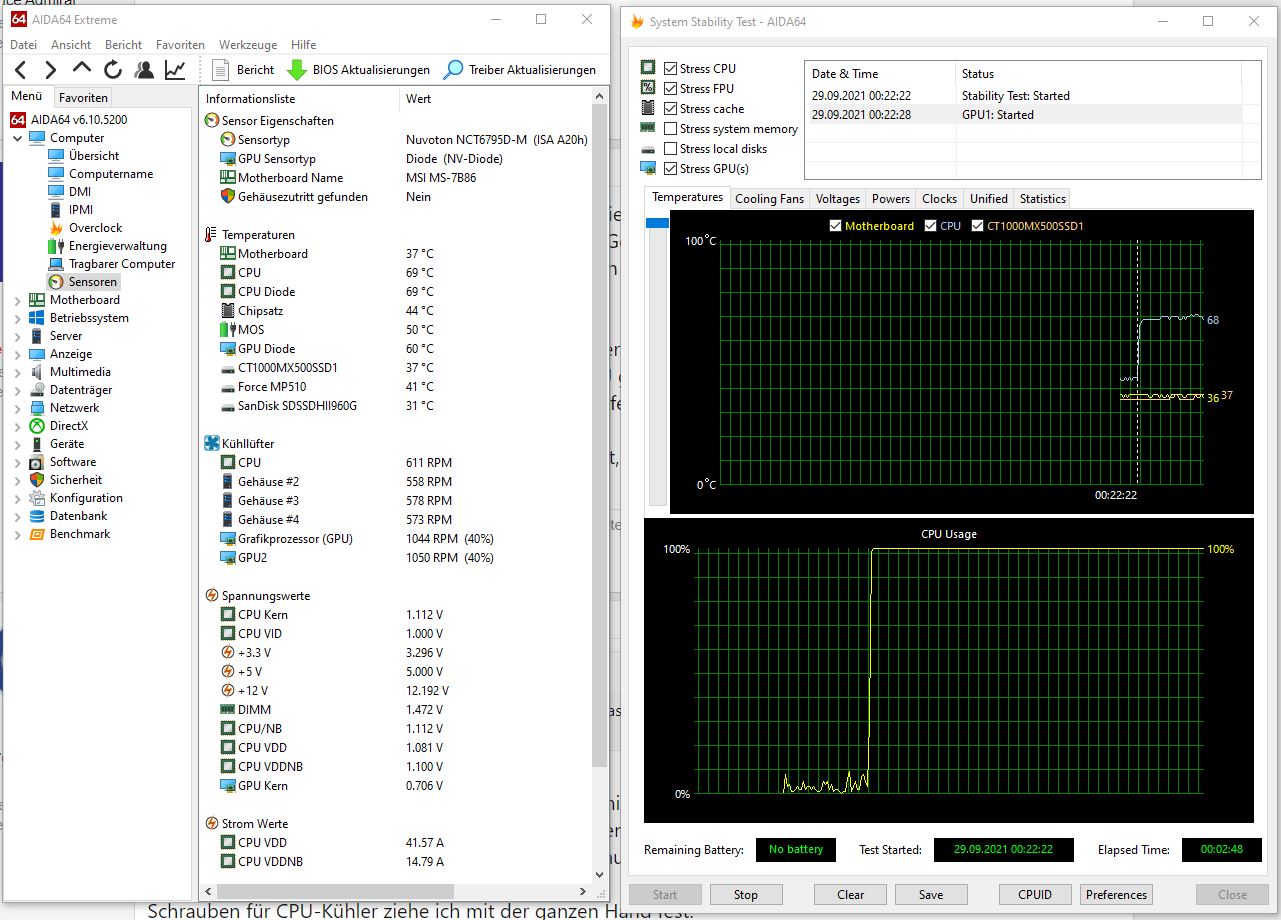Enable the Stress local disks checkbox
The width and height of the screenshot is (1281, 920).
coord(670,149)
